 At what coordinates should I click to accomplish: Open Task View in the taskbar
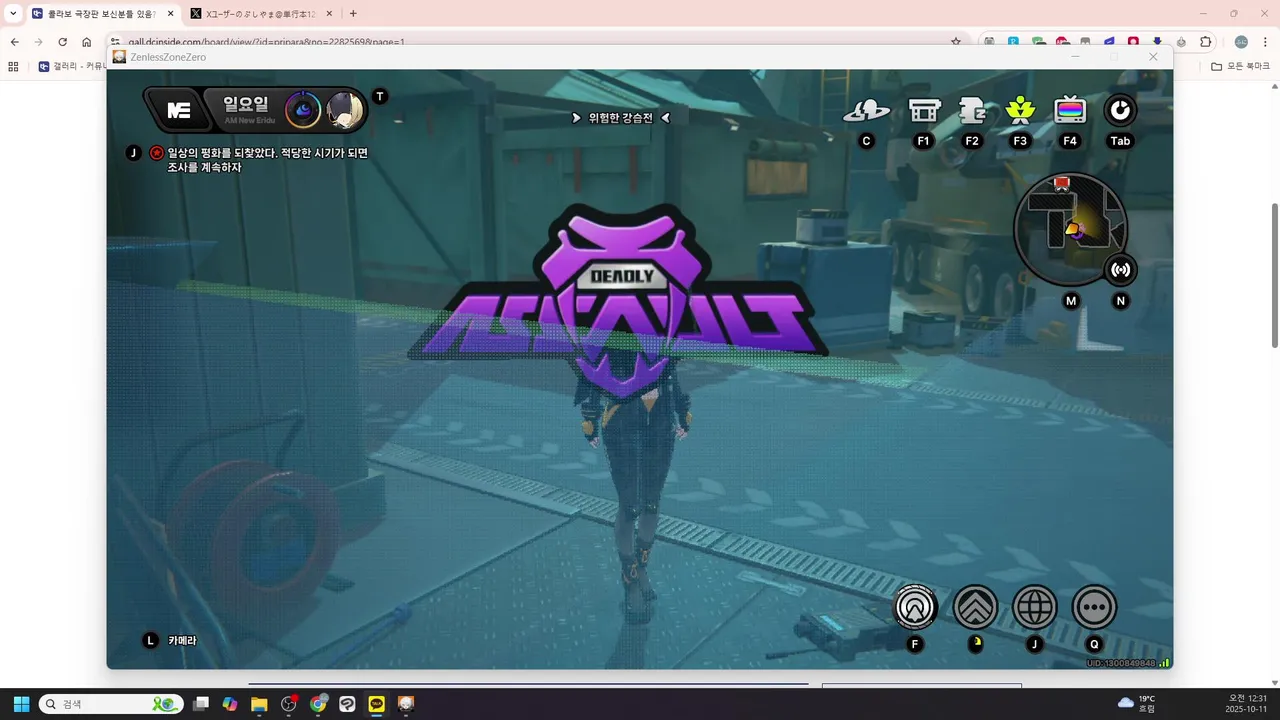pos(201,704)
